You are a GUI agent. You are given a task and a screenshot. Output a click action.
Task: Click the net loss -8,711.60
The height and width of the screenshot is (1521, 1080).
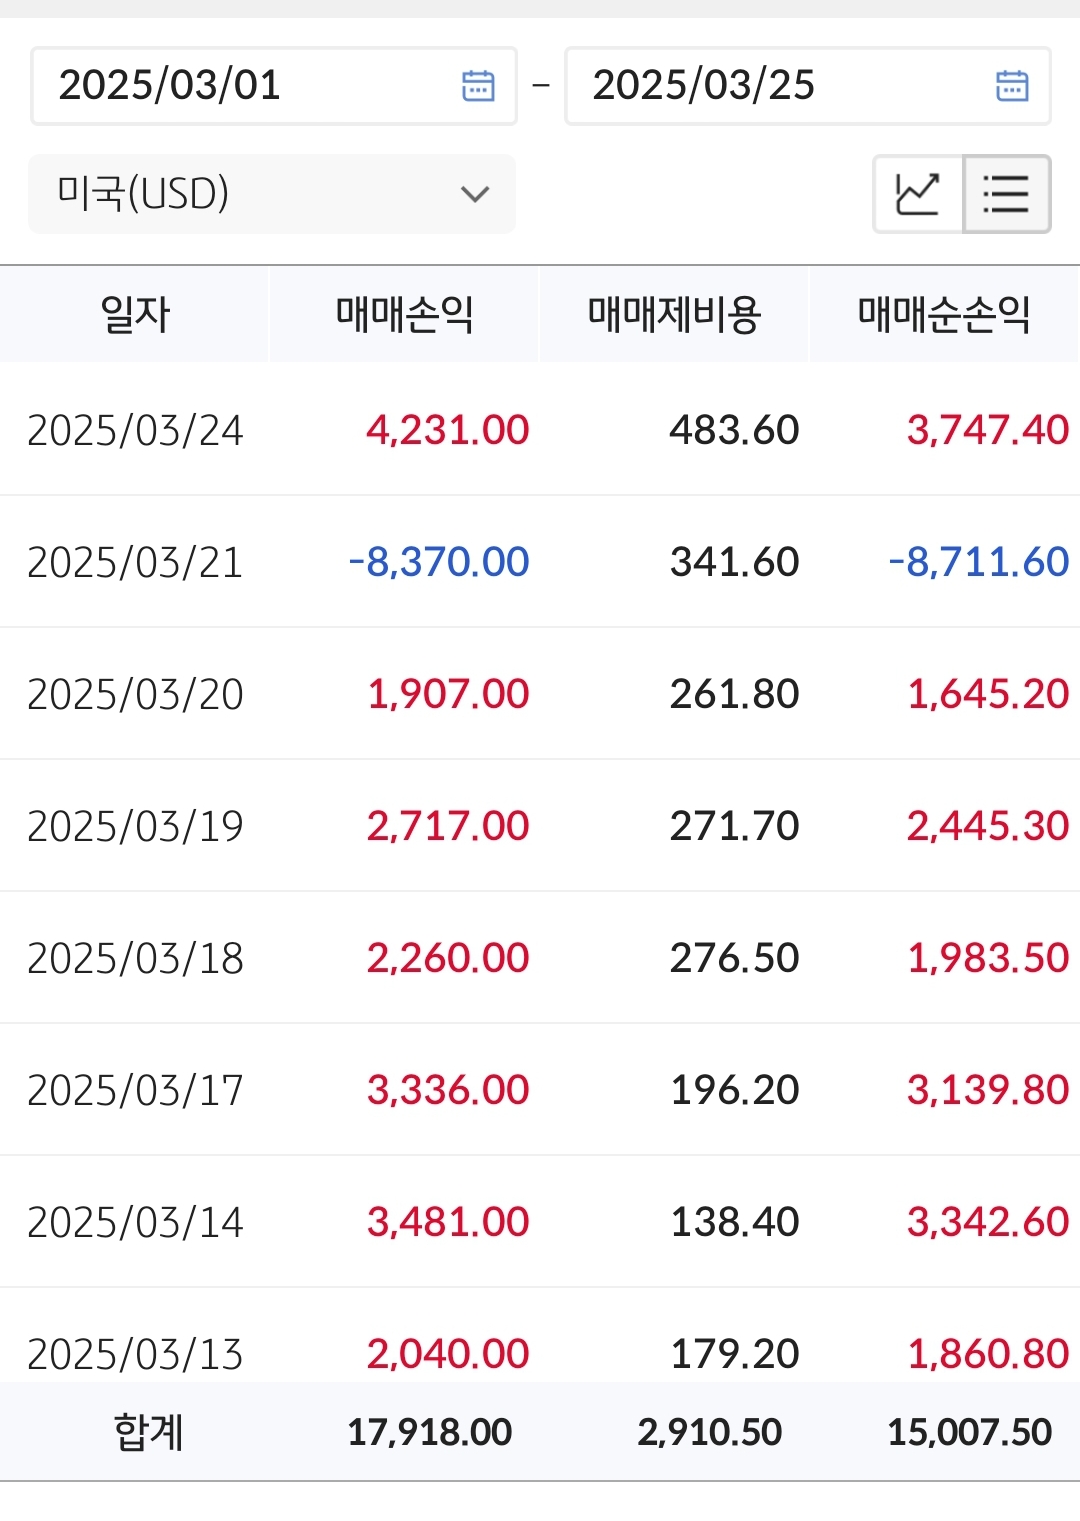pyautogui.click(x=979, y=562)
